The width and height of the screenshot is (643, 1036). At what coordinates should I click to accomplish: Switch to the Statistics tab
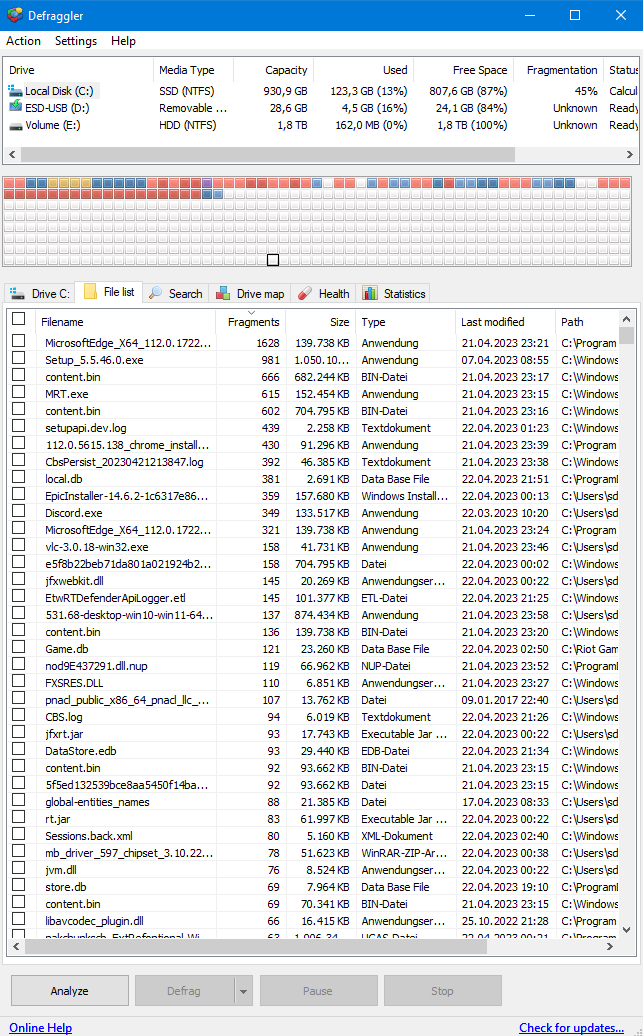(394, 293)
